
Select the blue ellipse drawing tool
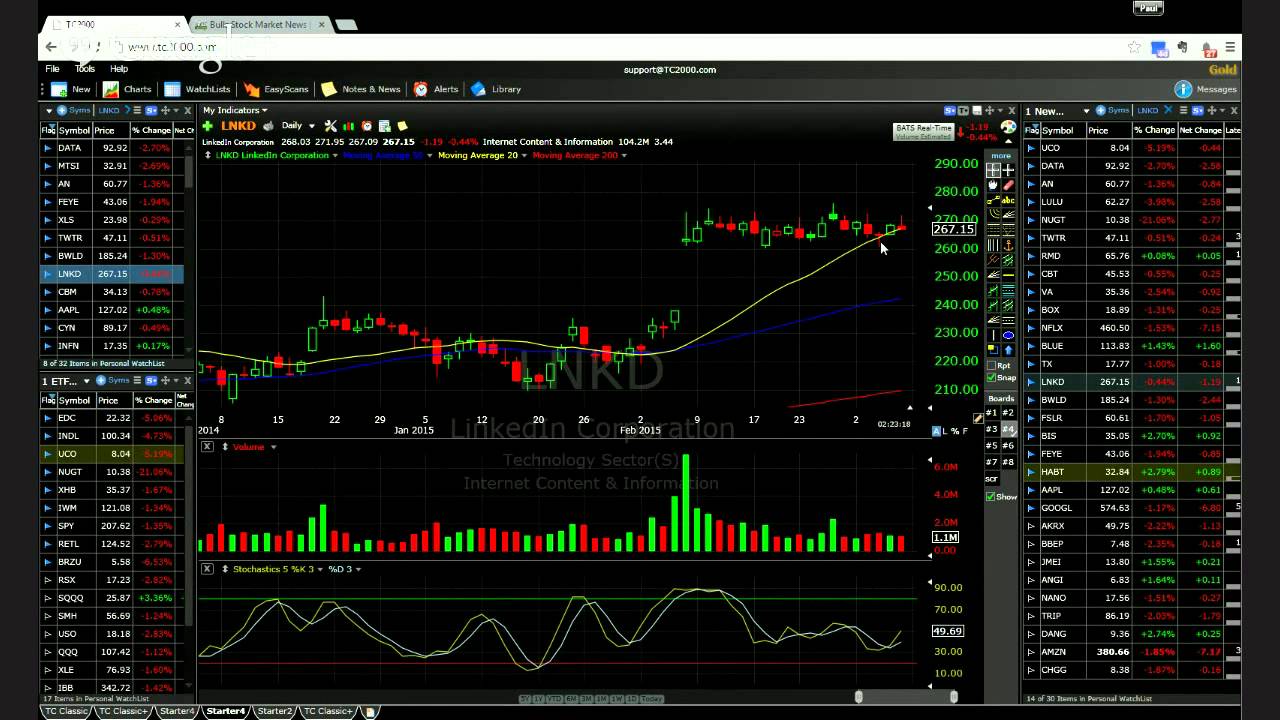tap(1008, 335)
